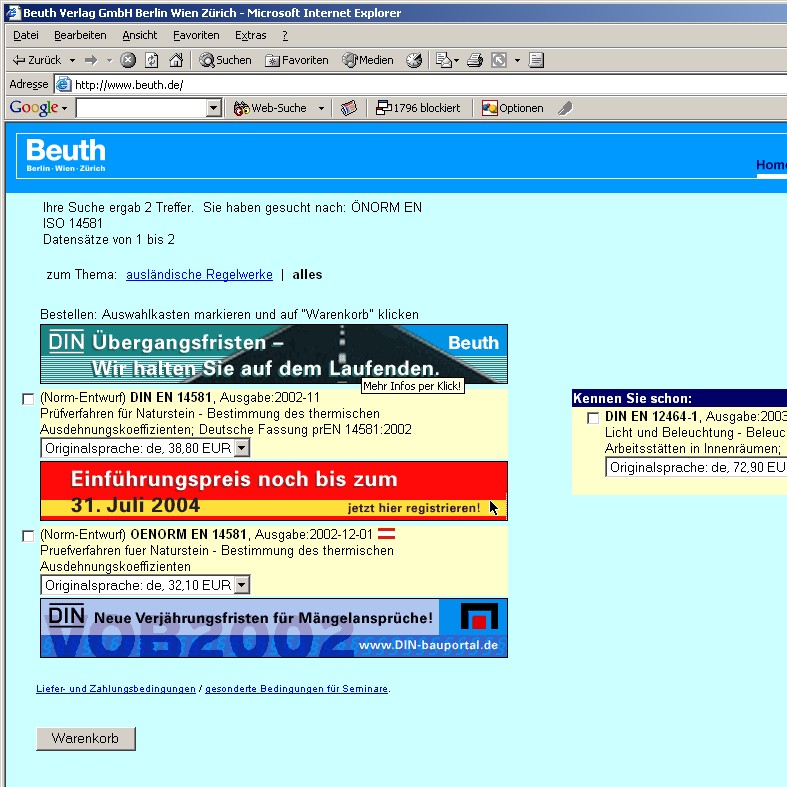Image resolution: width=787 pixels, height=787 pixels.
Task: Click the Internet Explorer title bar icon
Action: [x=13, y=13]
